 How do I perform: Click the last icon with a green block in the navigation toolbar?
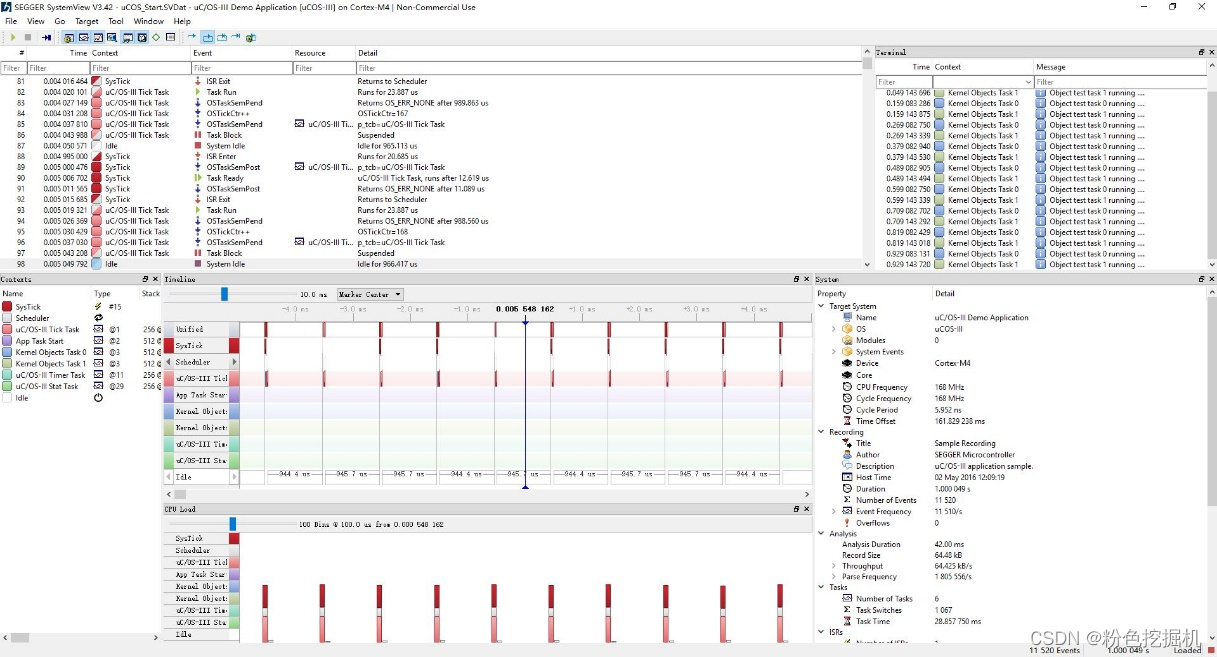pos(250,37)
